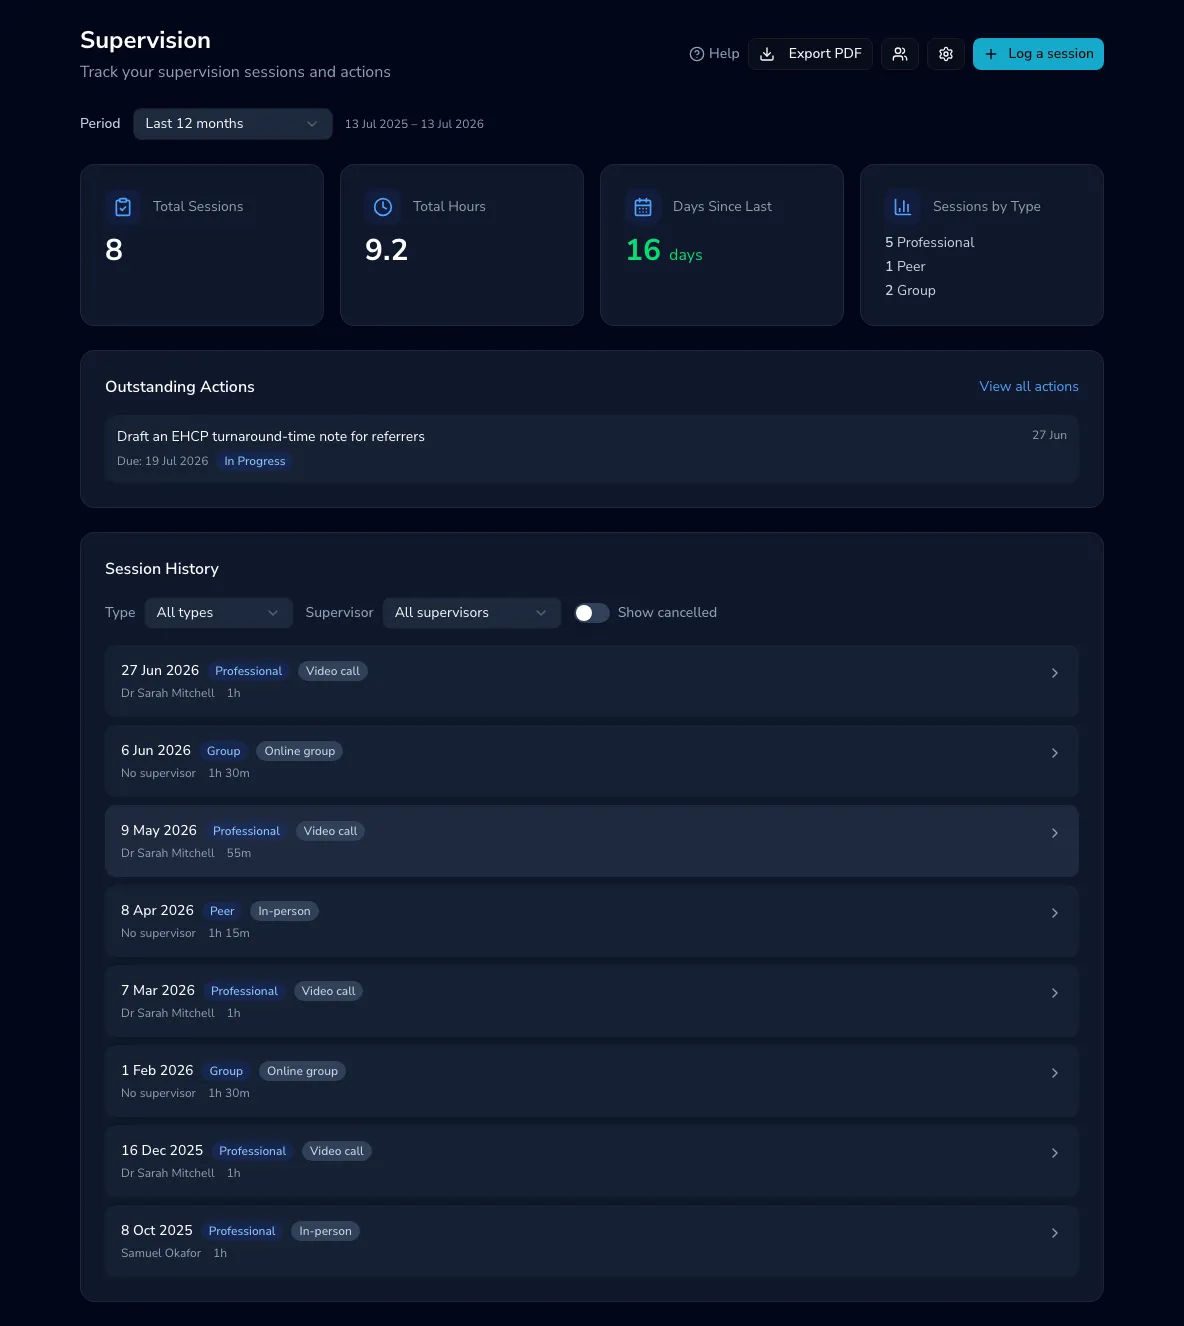
Task: Open the 1 Feb 2026 session chevron
Action: tap(1055, 1073)
